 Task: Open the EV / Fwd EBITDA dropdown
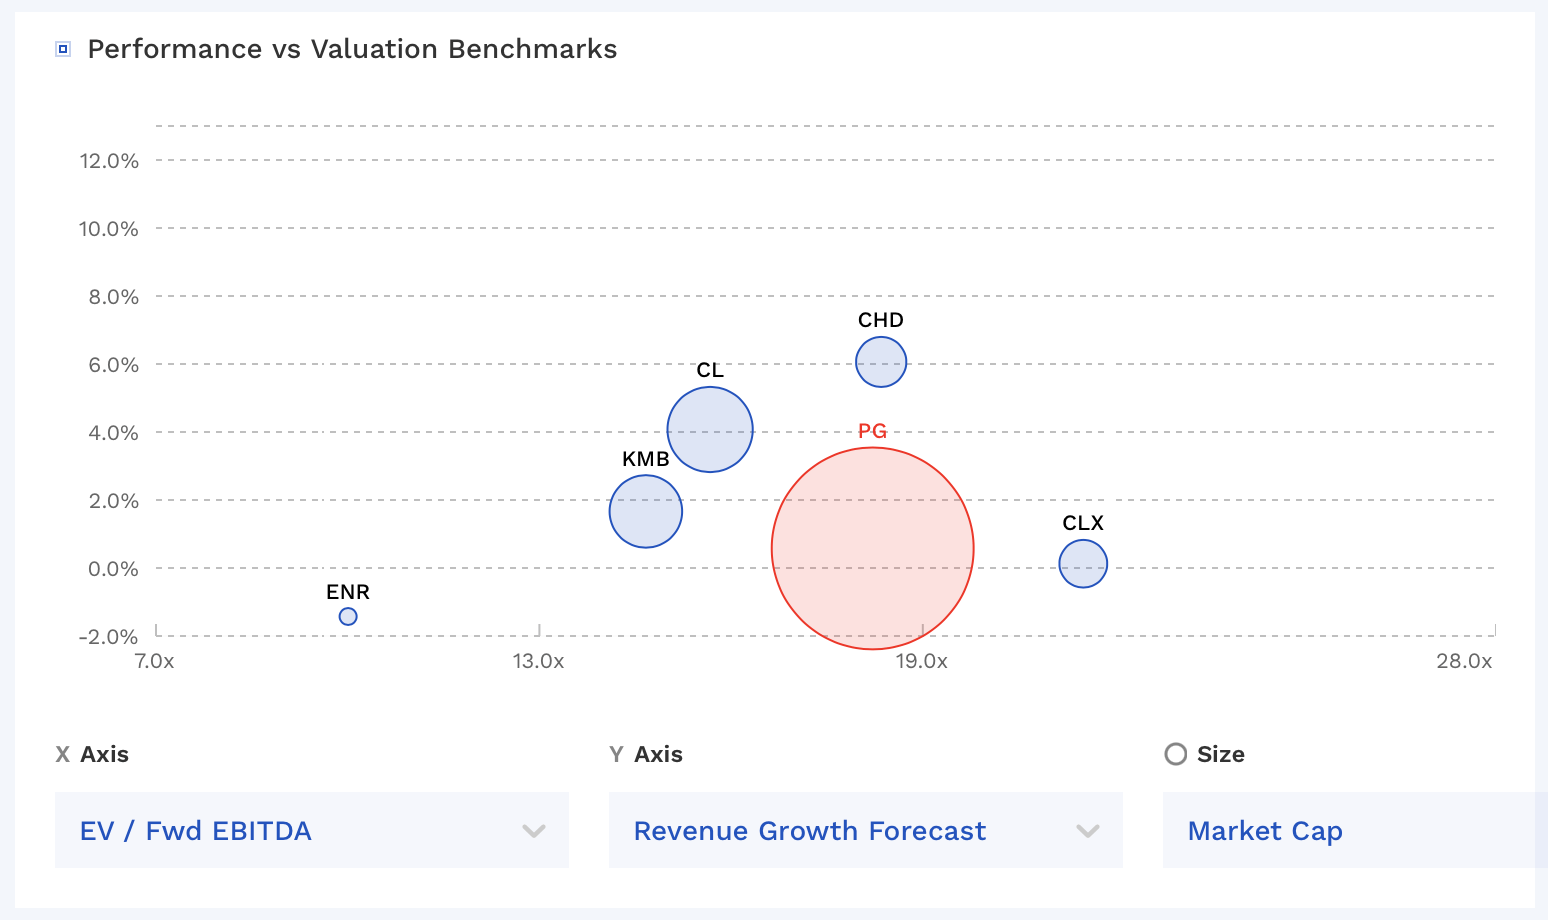coord(311,830)
